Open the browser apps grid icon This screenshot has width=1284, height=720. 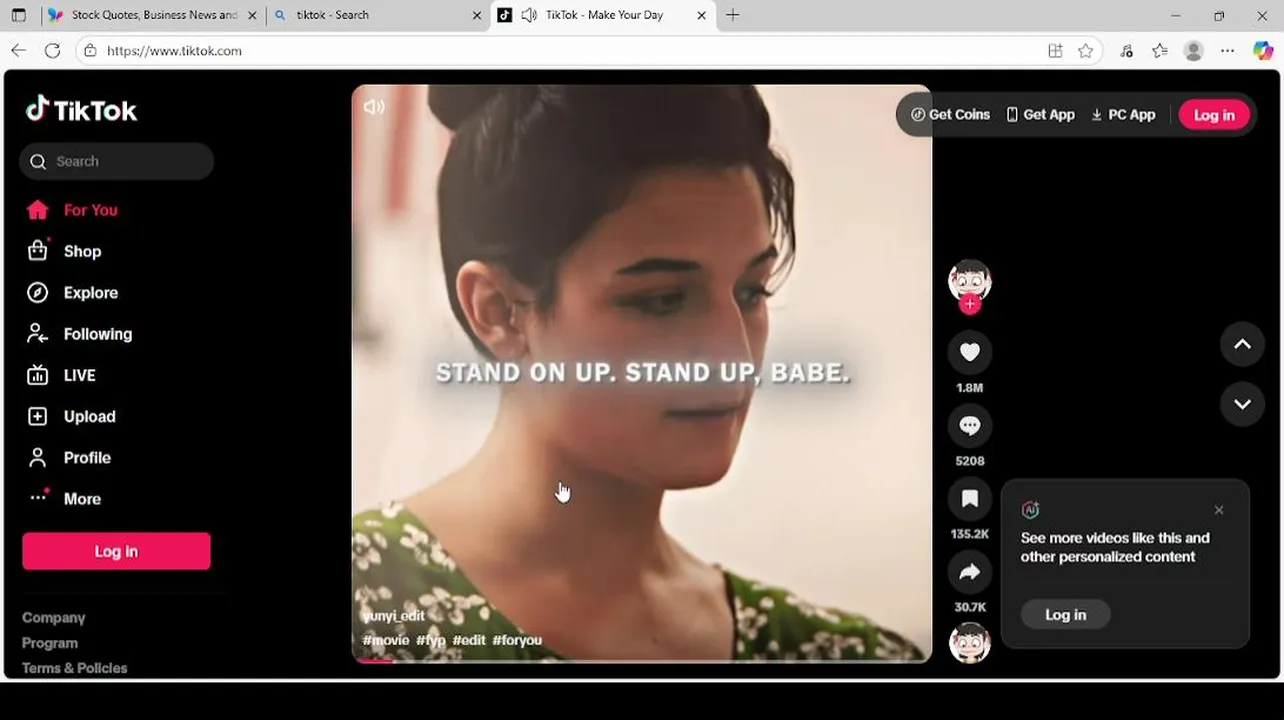pos(1055,51)
